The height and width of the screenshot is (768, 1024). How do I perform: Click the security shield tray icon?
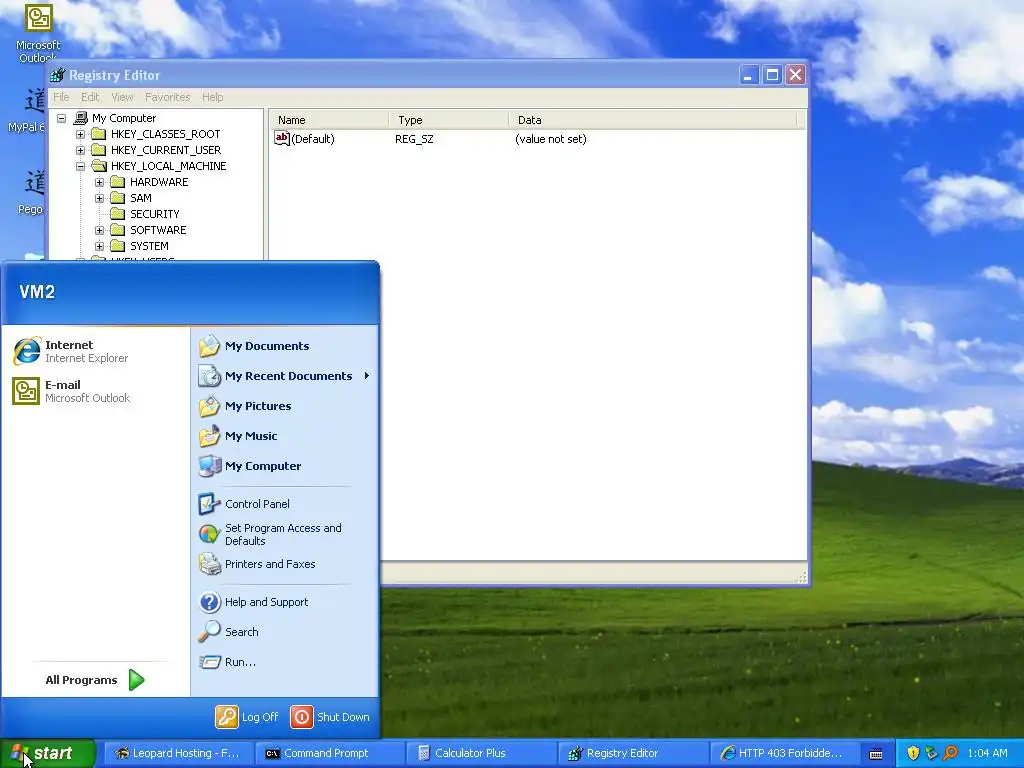pos(913,754)
